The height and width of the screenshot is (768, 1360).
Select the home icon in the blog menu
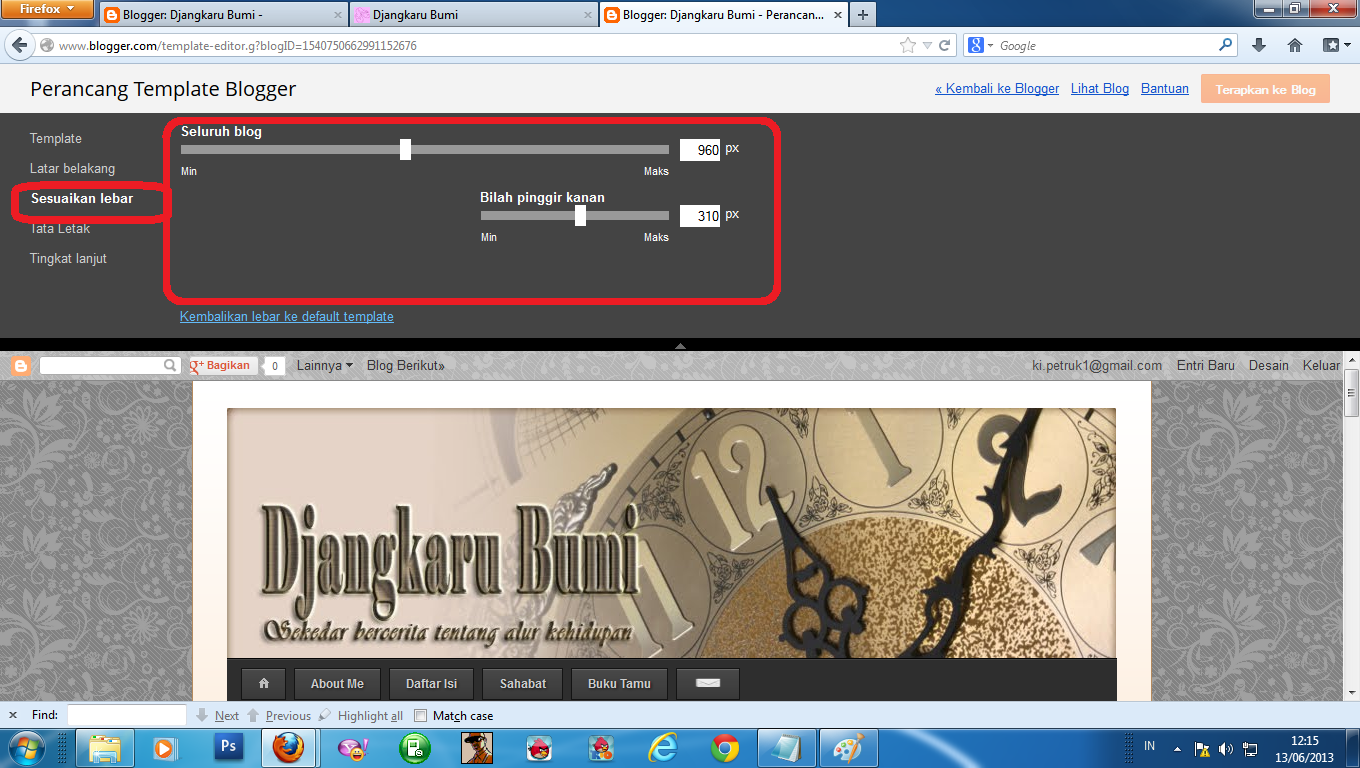click(263, 683)
